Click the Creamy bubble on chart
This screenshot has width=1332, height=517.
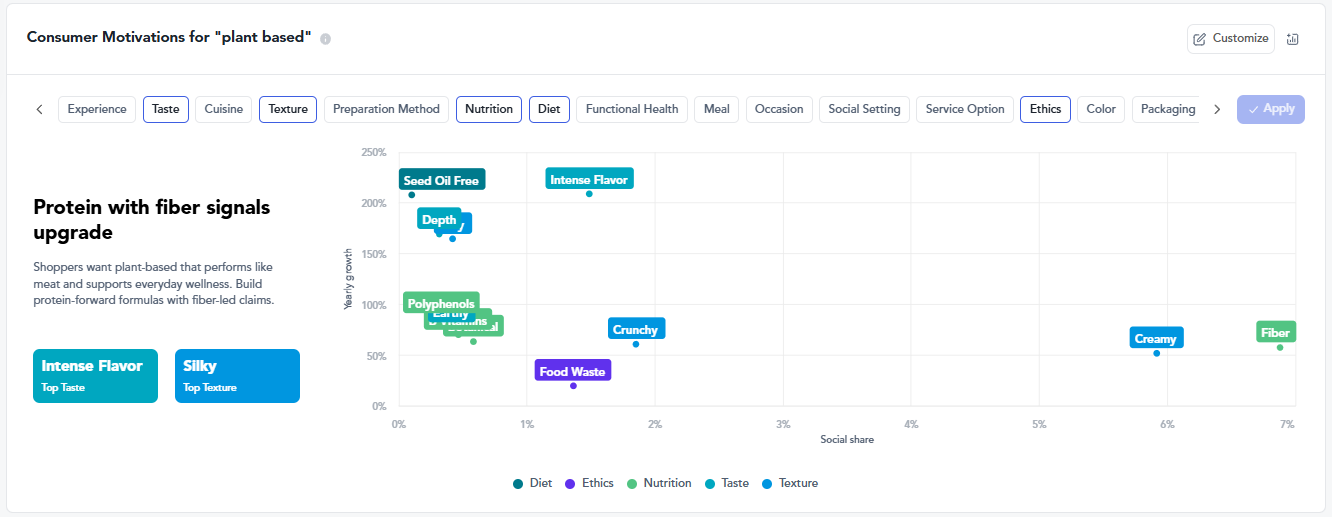click(x=1156, y=353)
